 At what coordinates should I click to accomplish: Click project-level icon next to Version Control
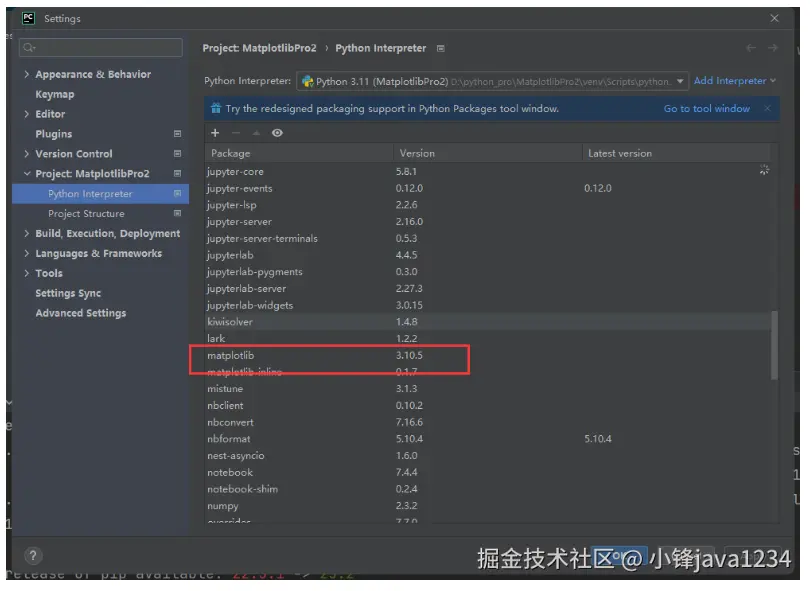coord(177,154)
